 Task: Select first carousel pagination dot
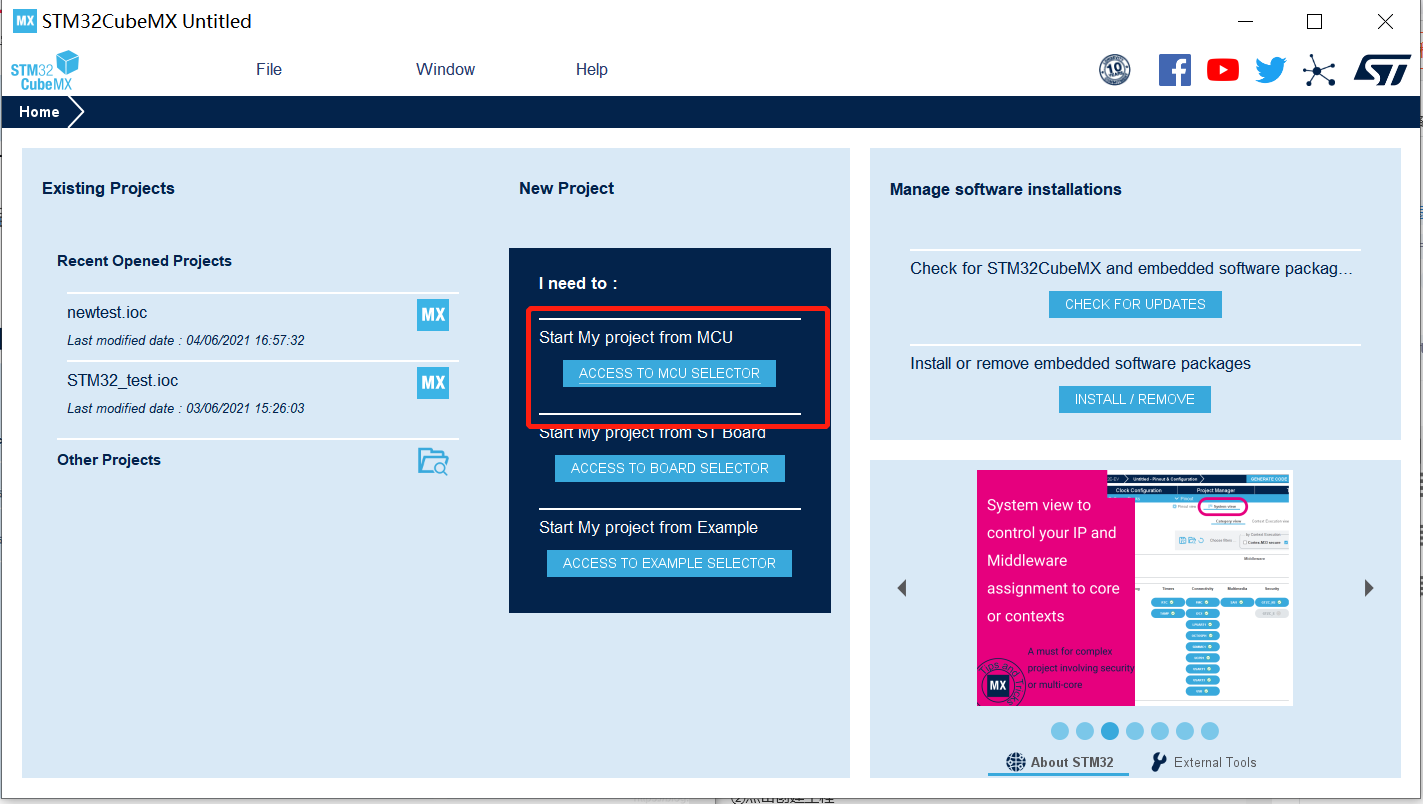tap(1060, 731)
